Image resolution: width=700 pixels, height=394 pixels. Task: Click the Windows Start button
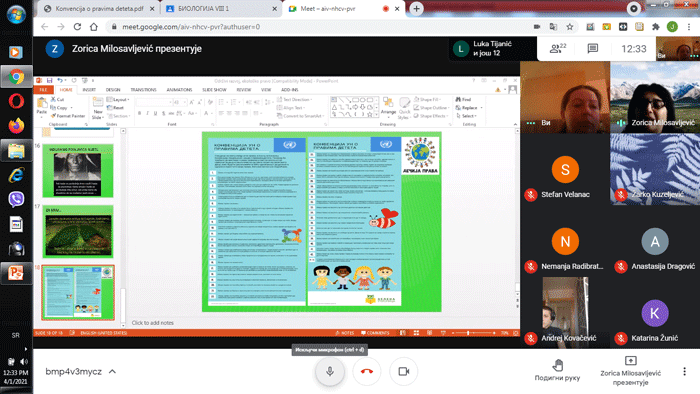click(x=16, y=14)
